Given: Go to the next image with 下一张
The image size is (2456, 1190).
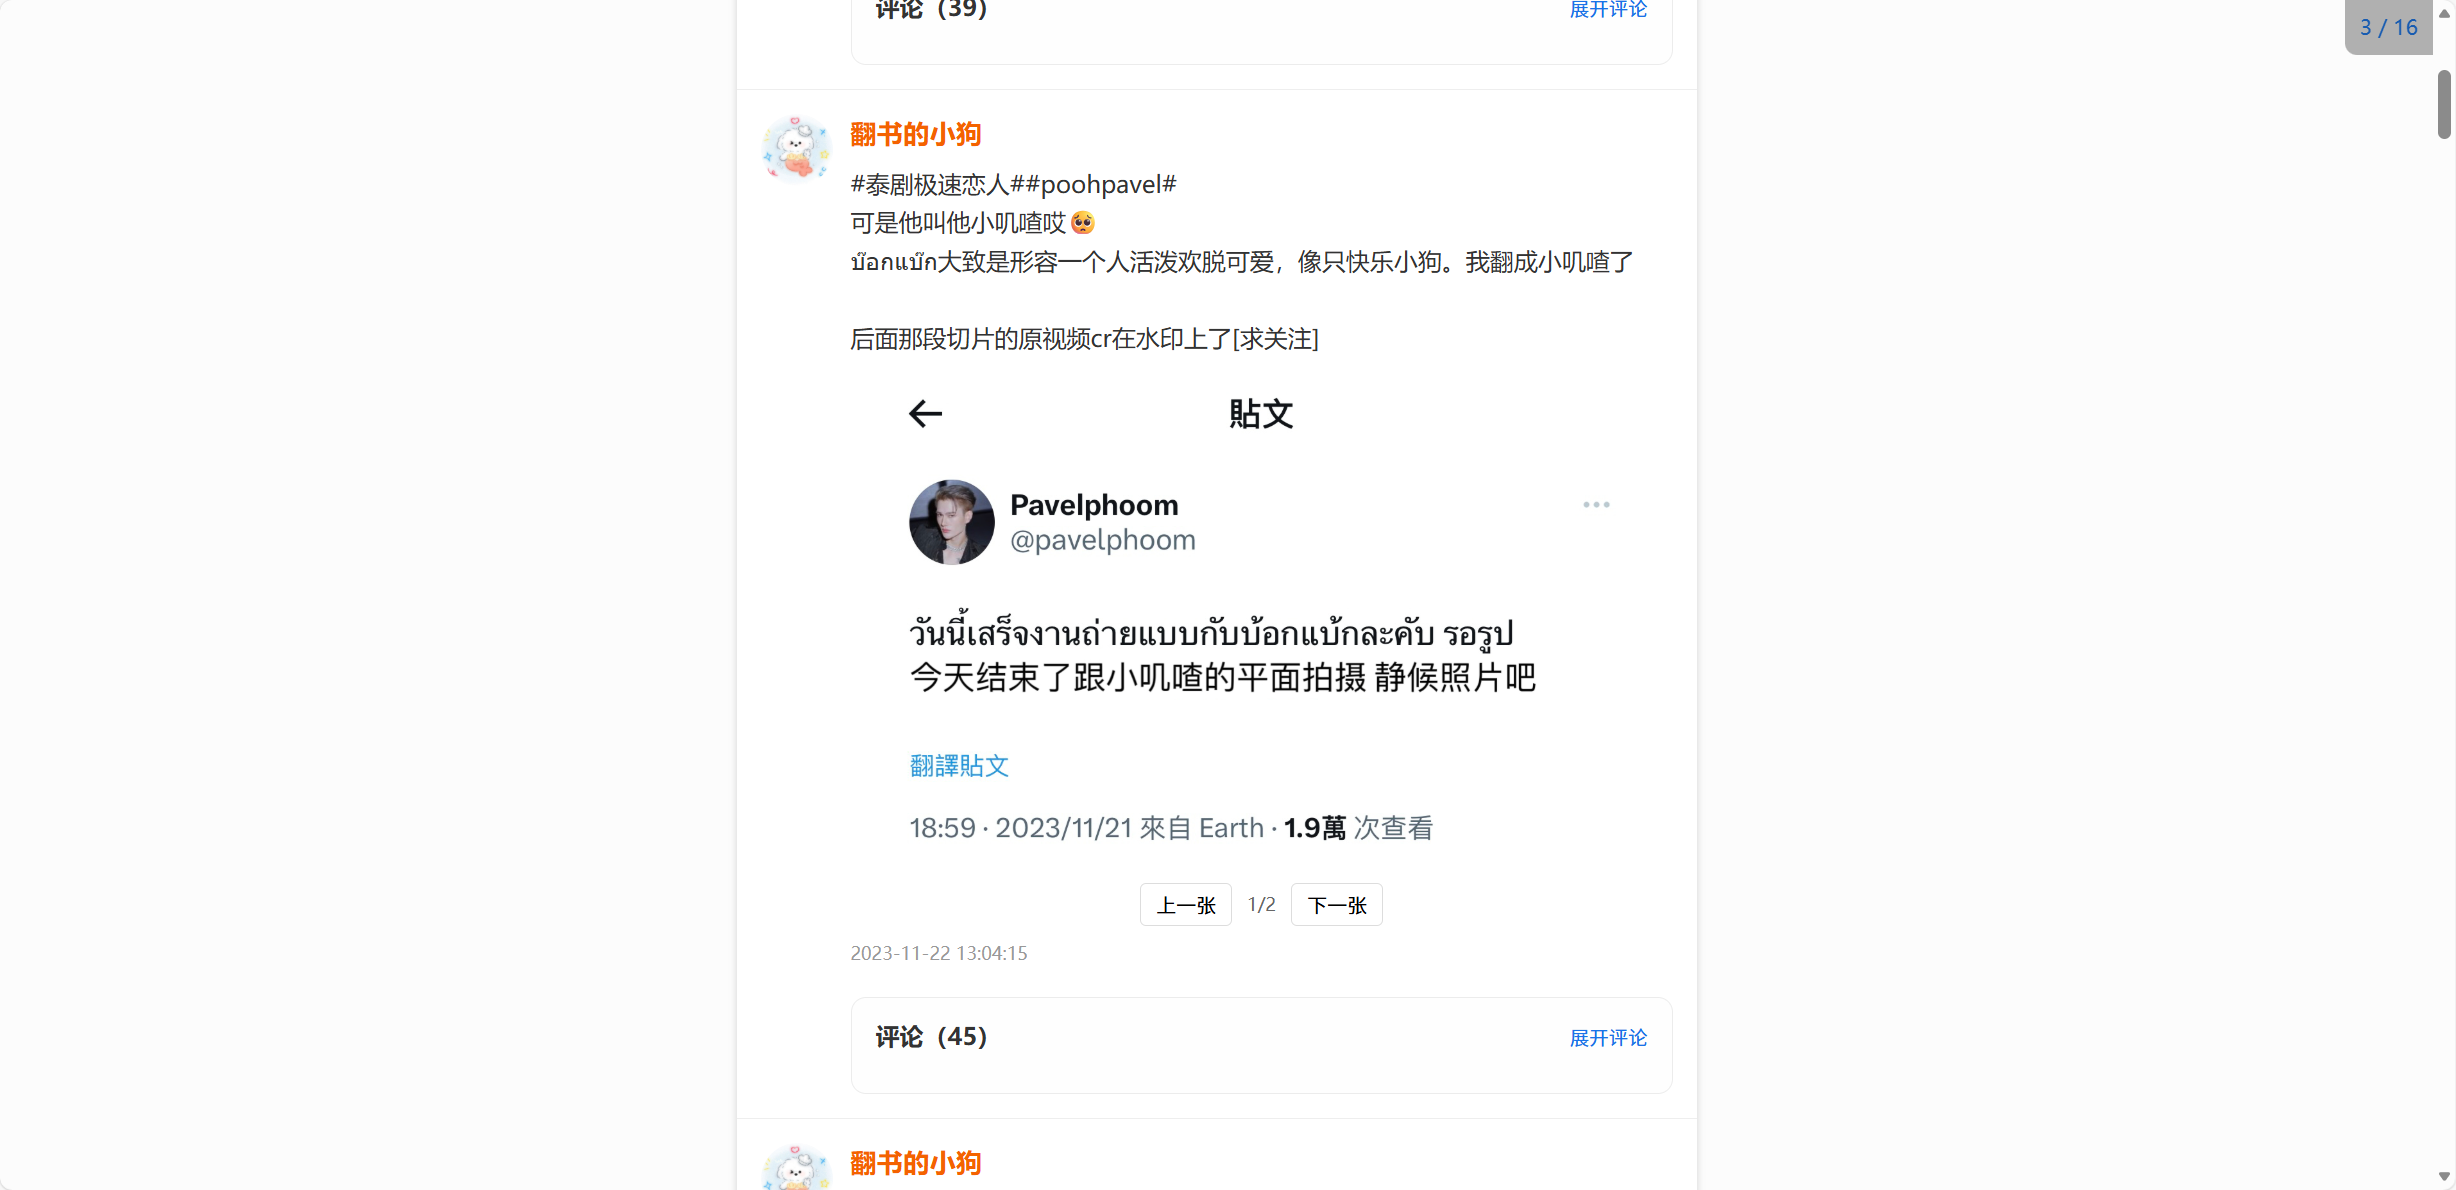Looking at the screenshot, I should coord(1336,905).
